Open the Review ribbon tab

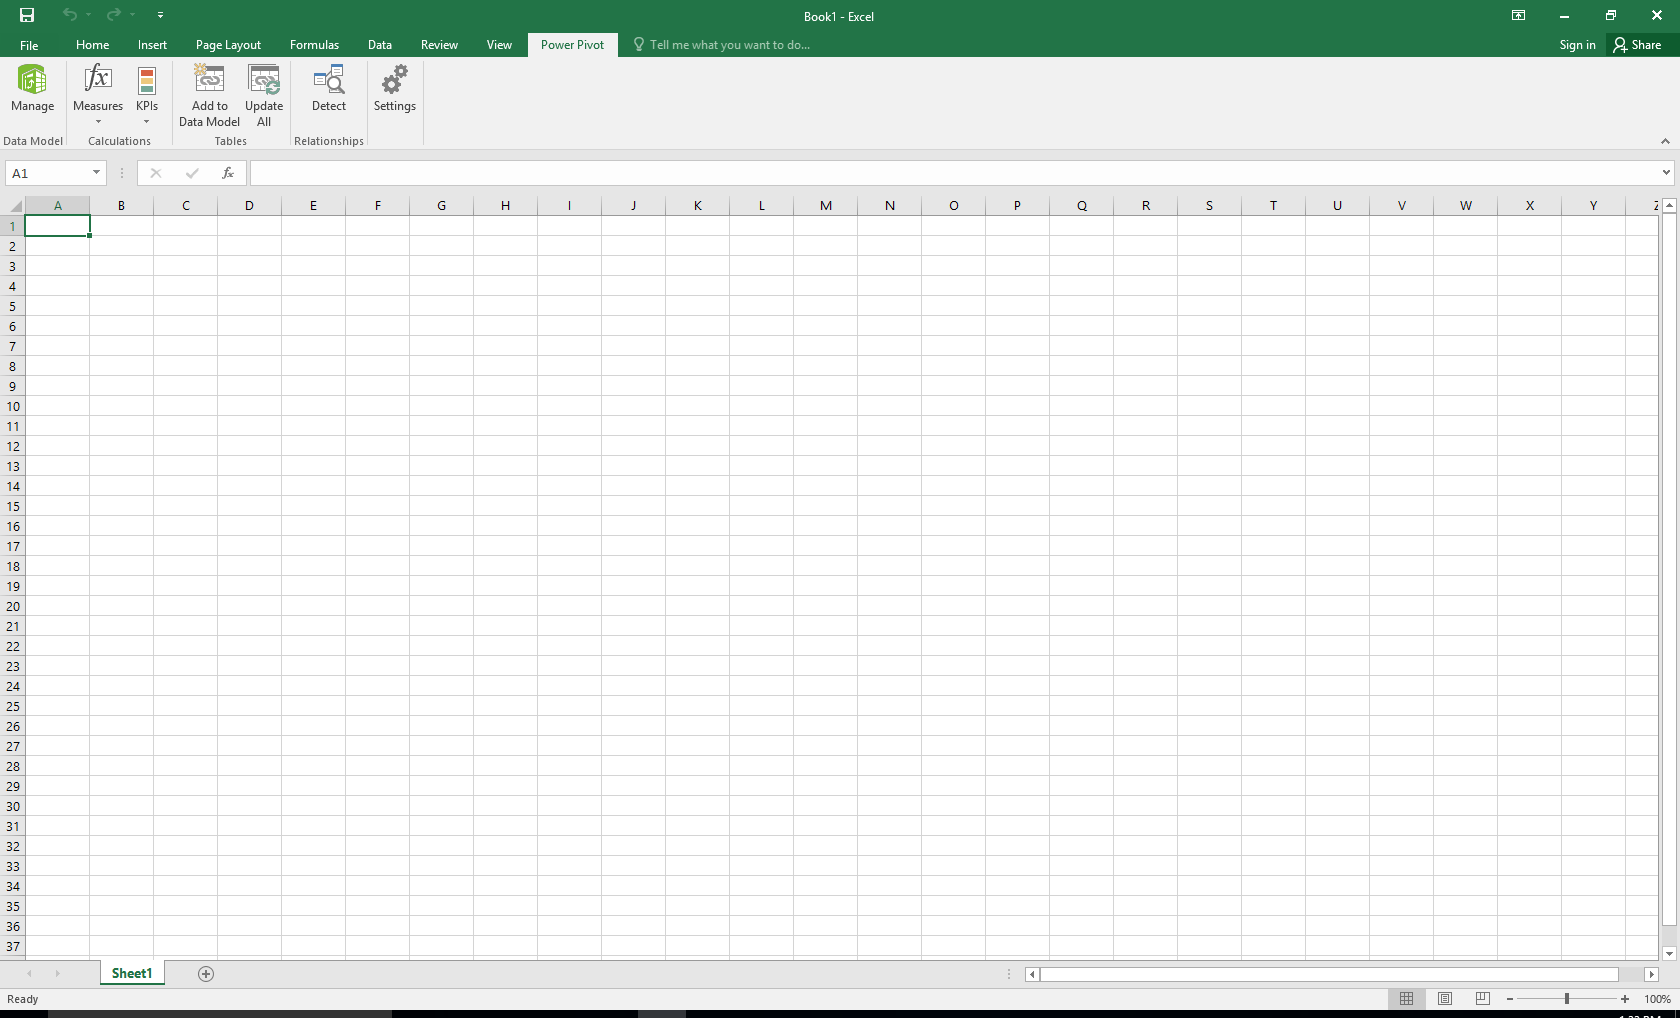[439, 44]
